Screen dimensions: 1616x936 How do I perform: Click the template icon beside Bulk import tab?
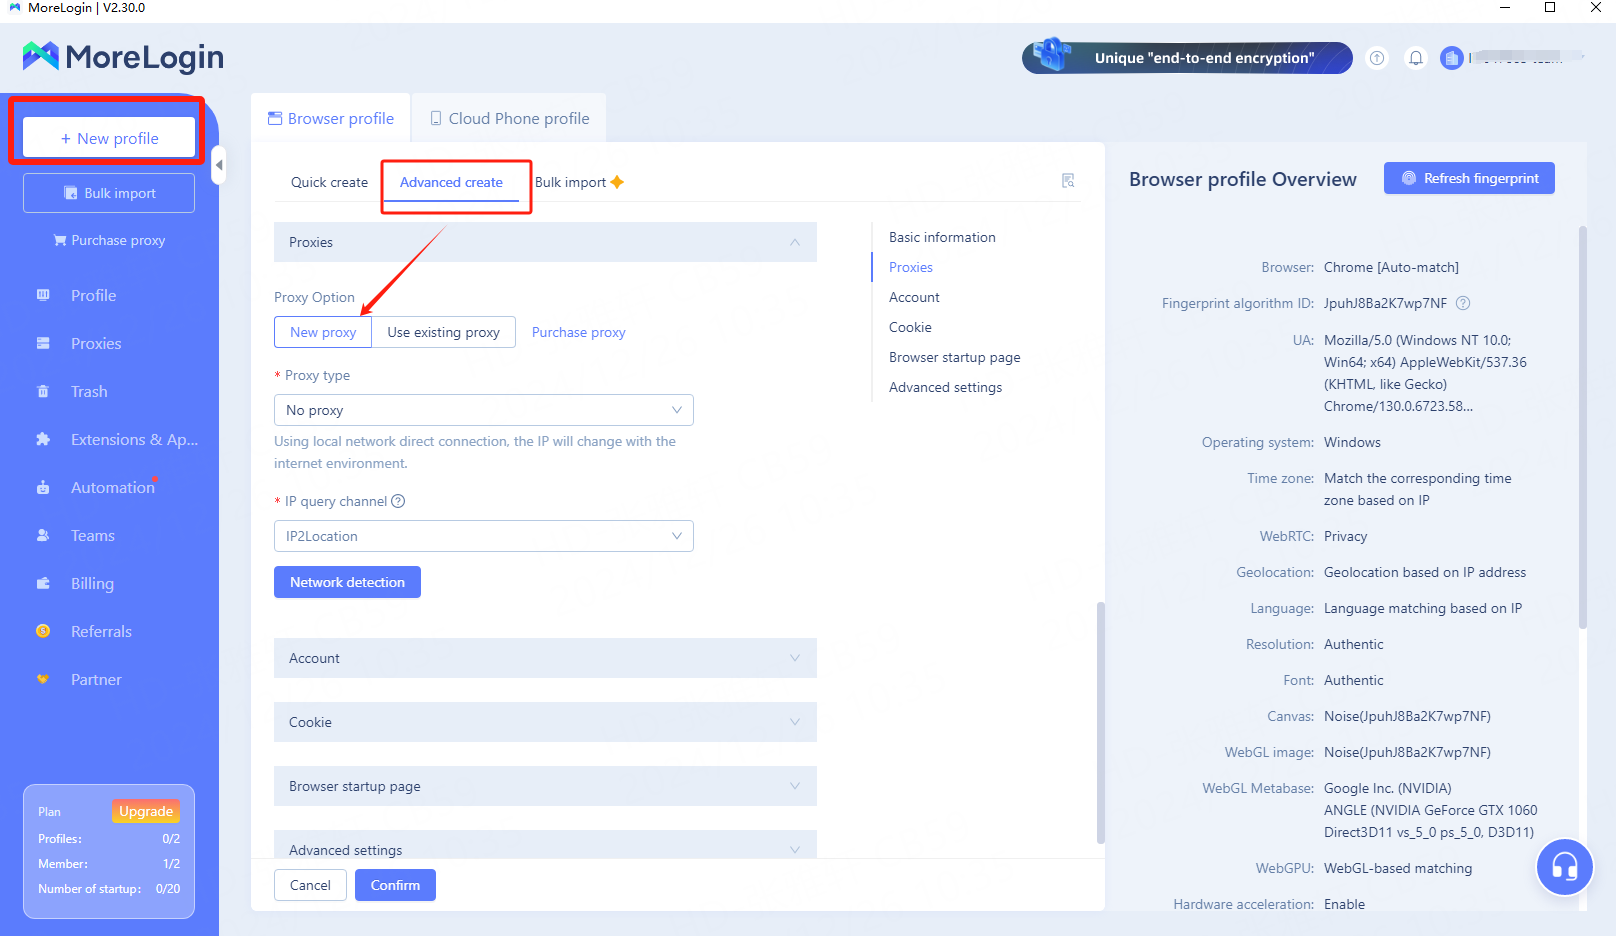[x=1068, y=181]
